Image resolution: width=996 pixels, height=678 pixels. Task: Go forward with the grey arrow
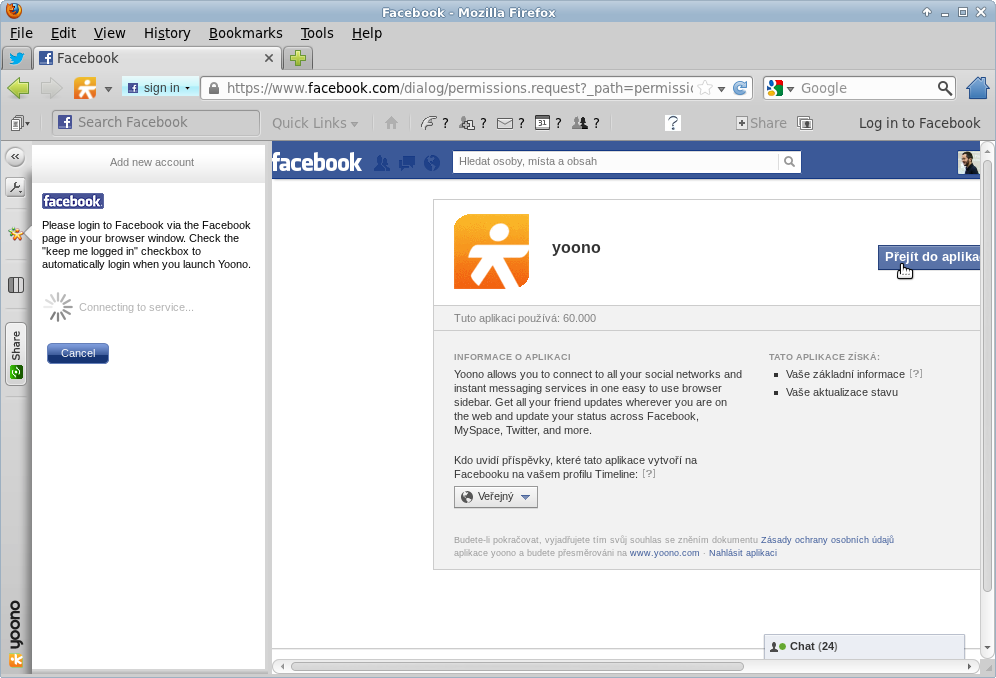51,88
